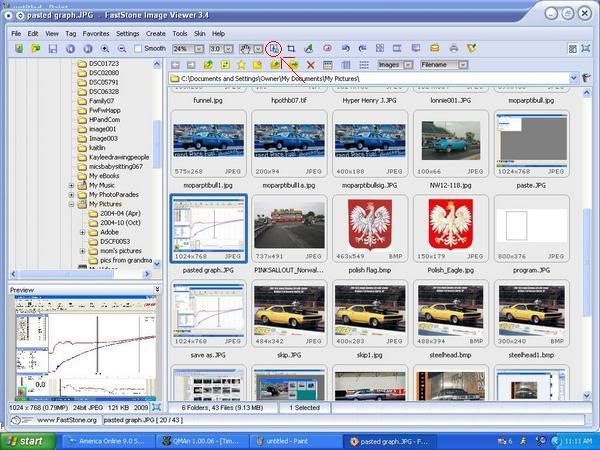
Task: Select the skip.JPG yellow car thumbnail
Action: point(289,313)
